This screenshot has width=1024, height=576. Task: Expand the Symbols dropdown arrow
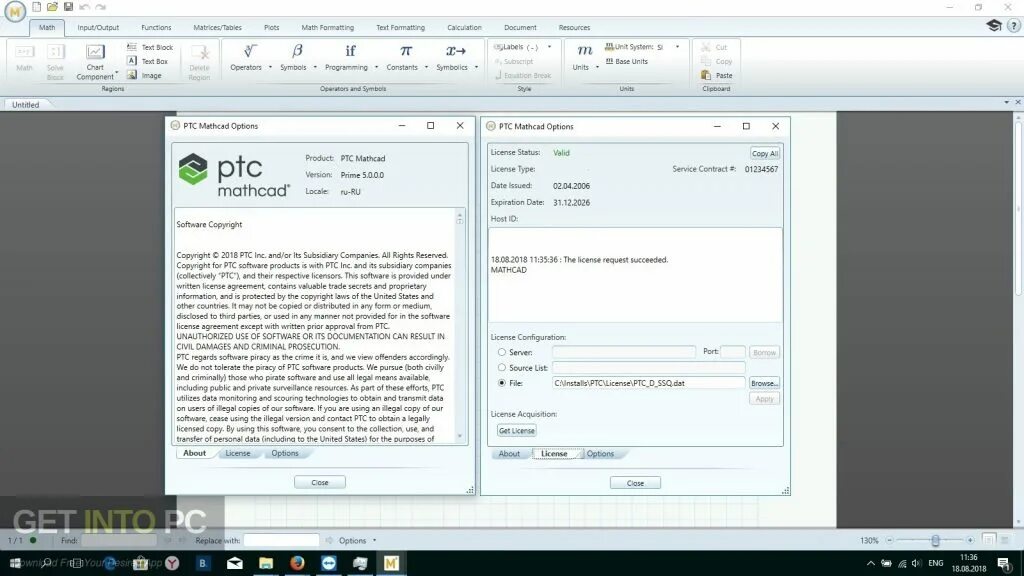(315, 67)
